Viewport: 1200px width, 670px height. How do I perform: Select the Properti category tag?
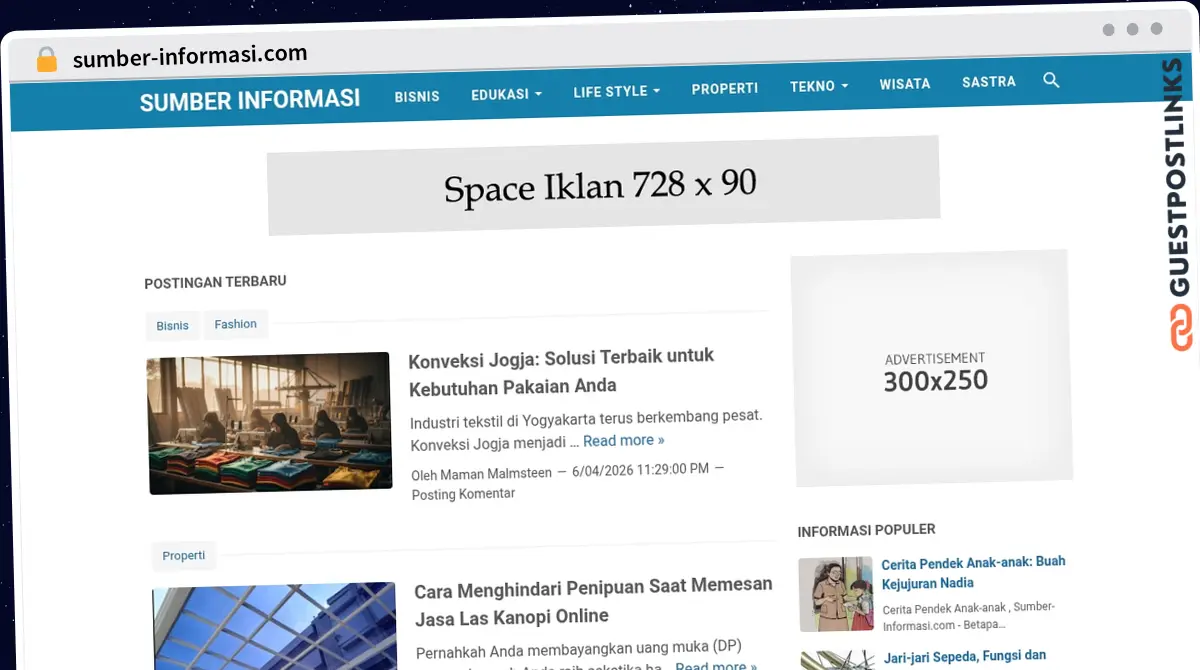(x=184, y=555)
